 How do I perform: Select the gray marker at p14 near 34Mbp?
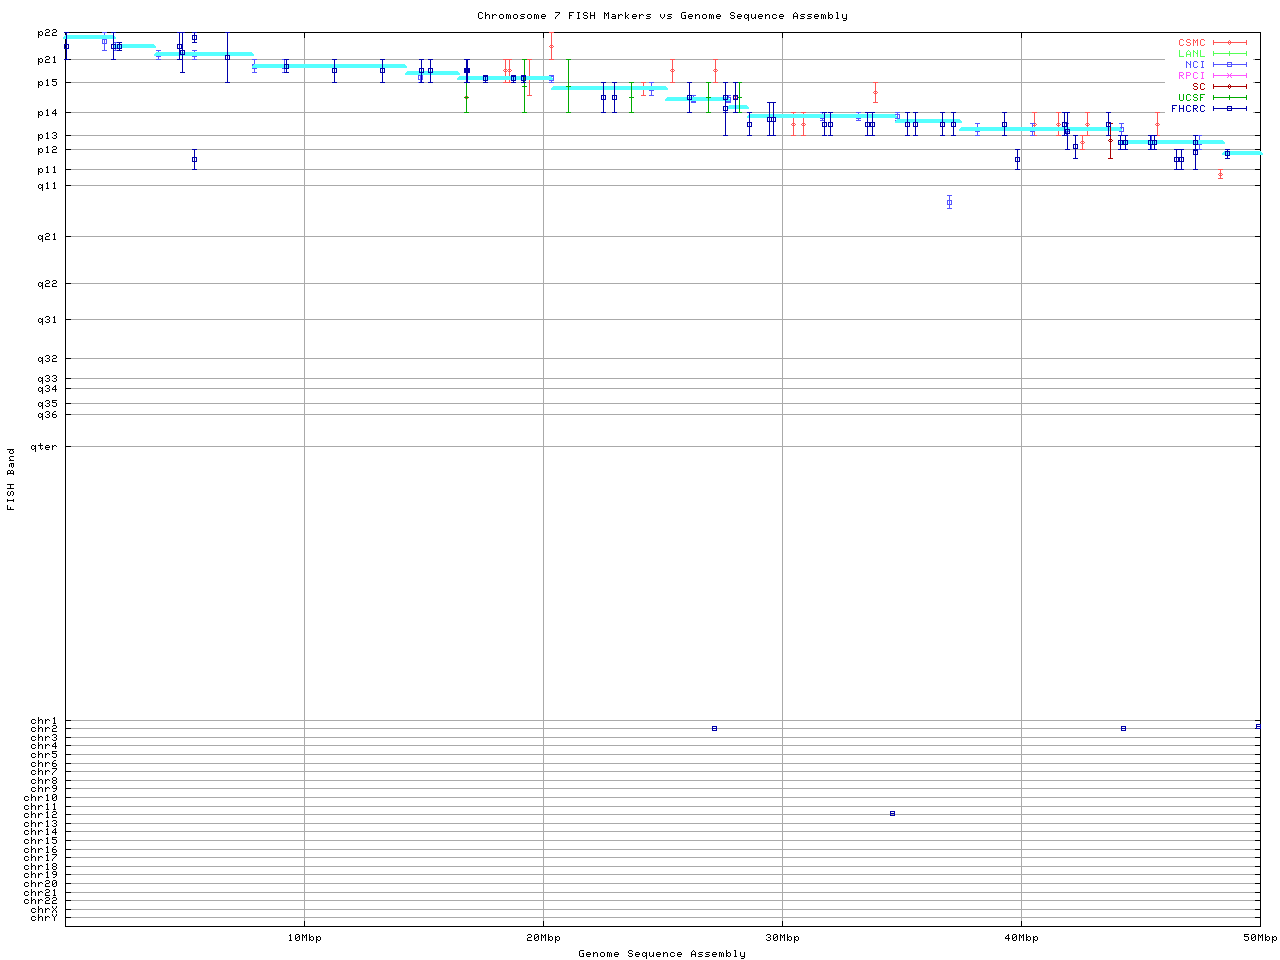(x=875, y=93)
